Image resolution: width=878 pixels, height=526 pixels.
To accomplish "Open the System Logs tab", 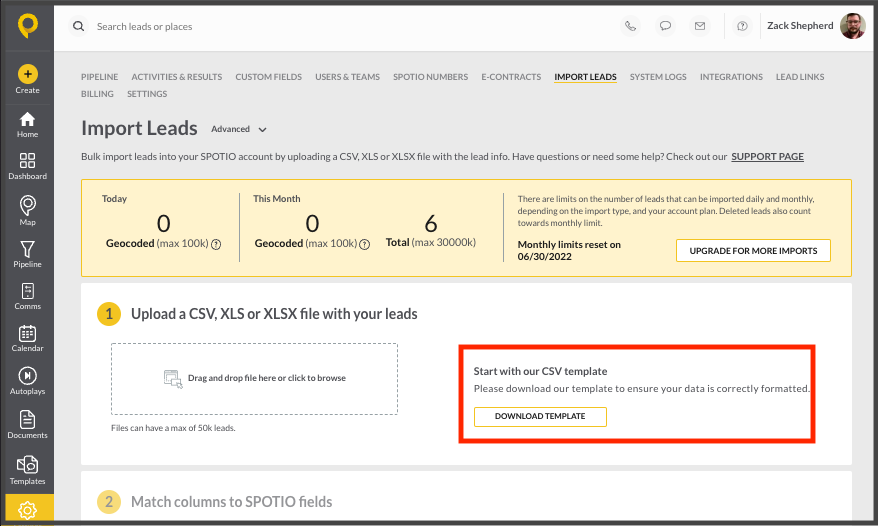I will click(658, 77).
